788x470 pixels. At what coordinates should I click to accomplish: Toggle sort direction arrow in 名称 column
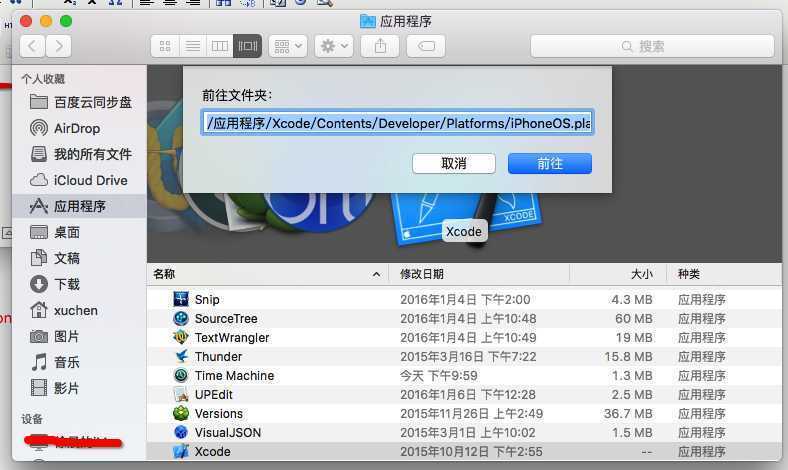click(x=376, y=274)
